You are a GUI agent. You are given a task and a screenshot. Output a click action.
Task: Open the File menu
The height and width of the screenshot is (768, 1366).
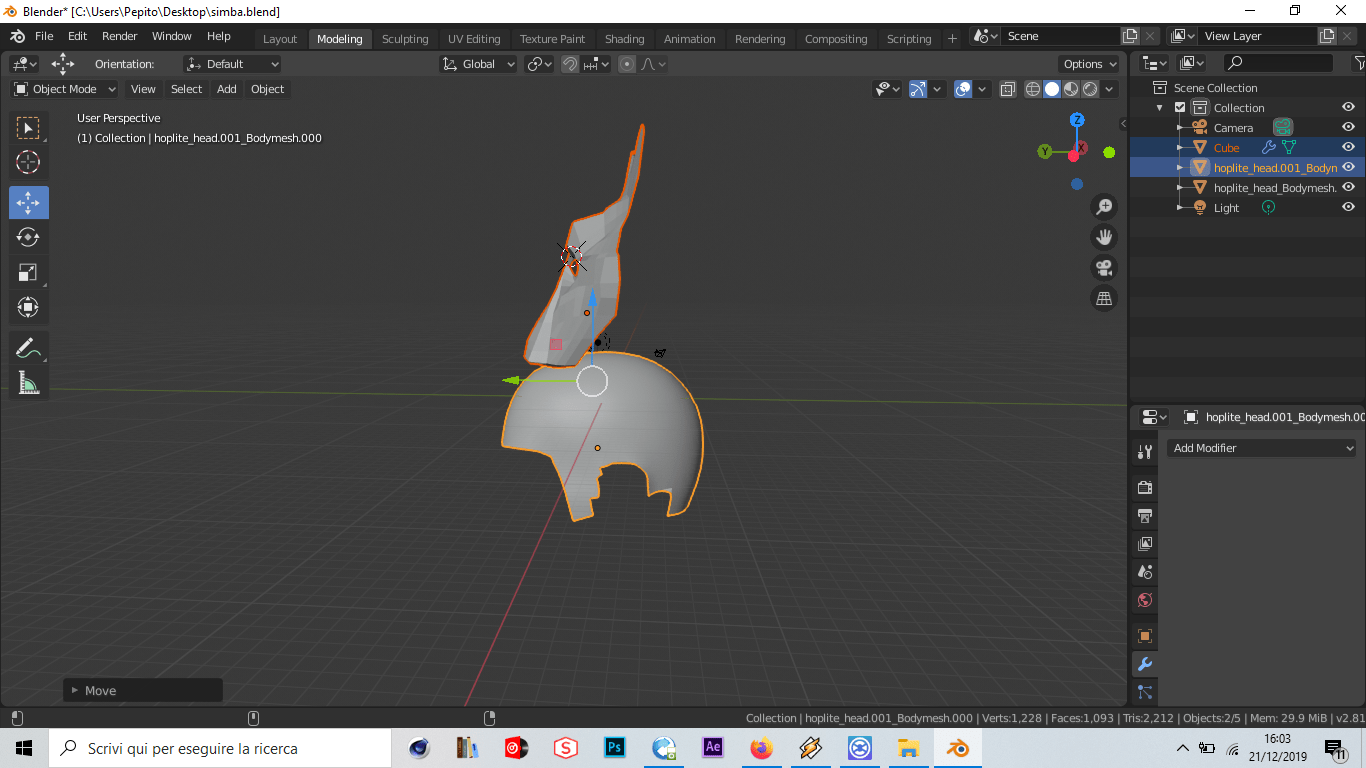(x=44, y=36)
